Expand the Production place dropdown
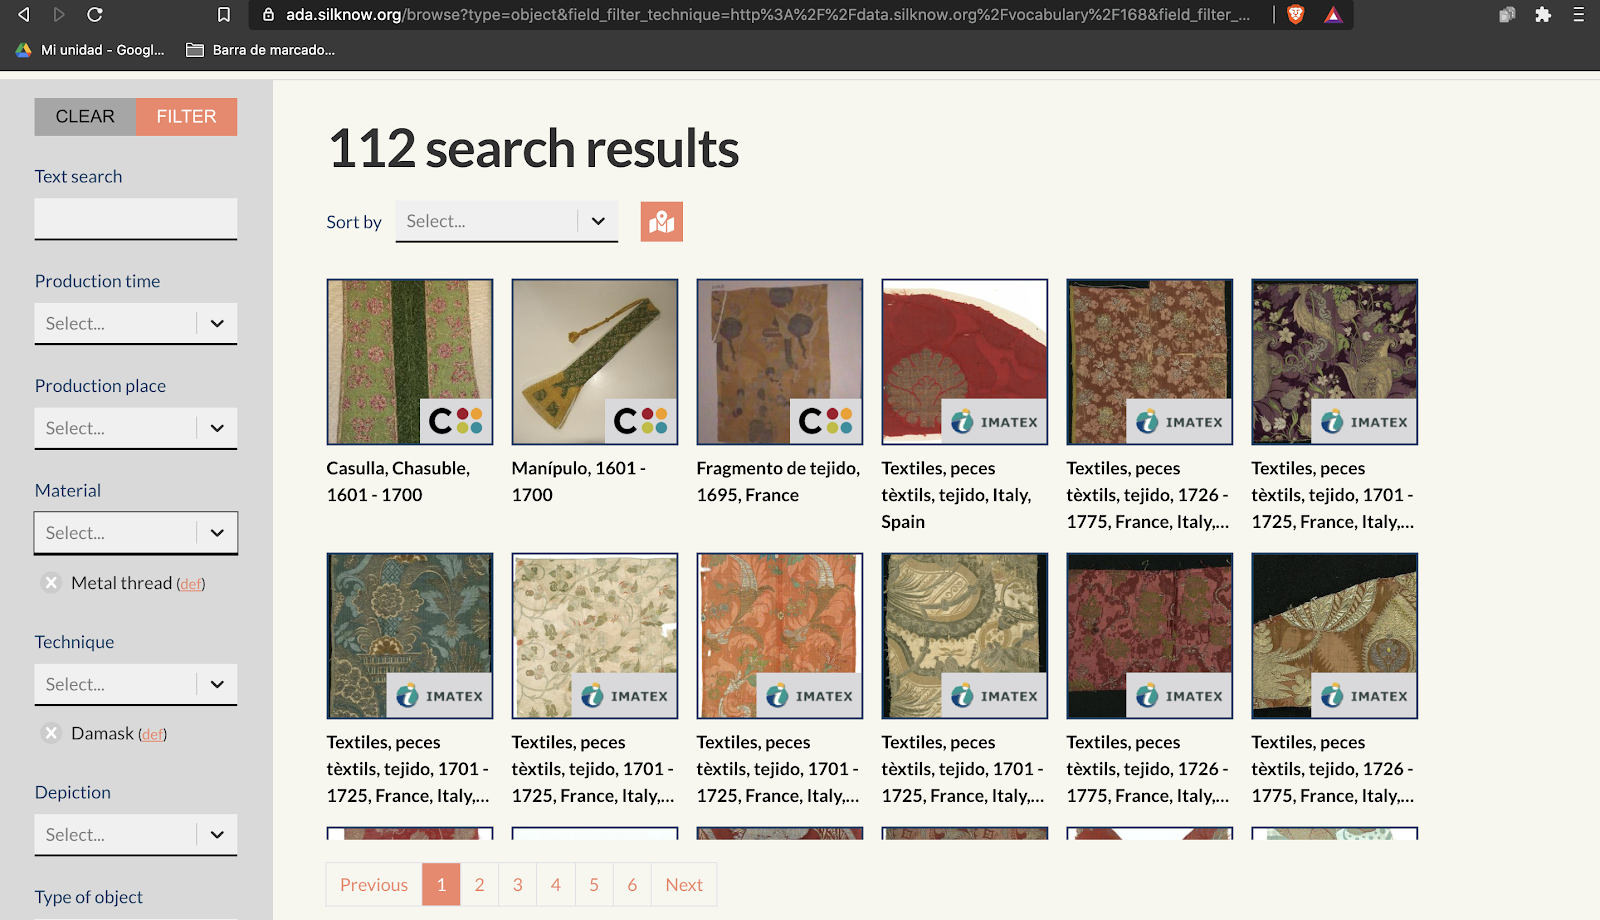The height and width of the screenshot is (920, 1600). pyautogui.click(x=136, y=428)
